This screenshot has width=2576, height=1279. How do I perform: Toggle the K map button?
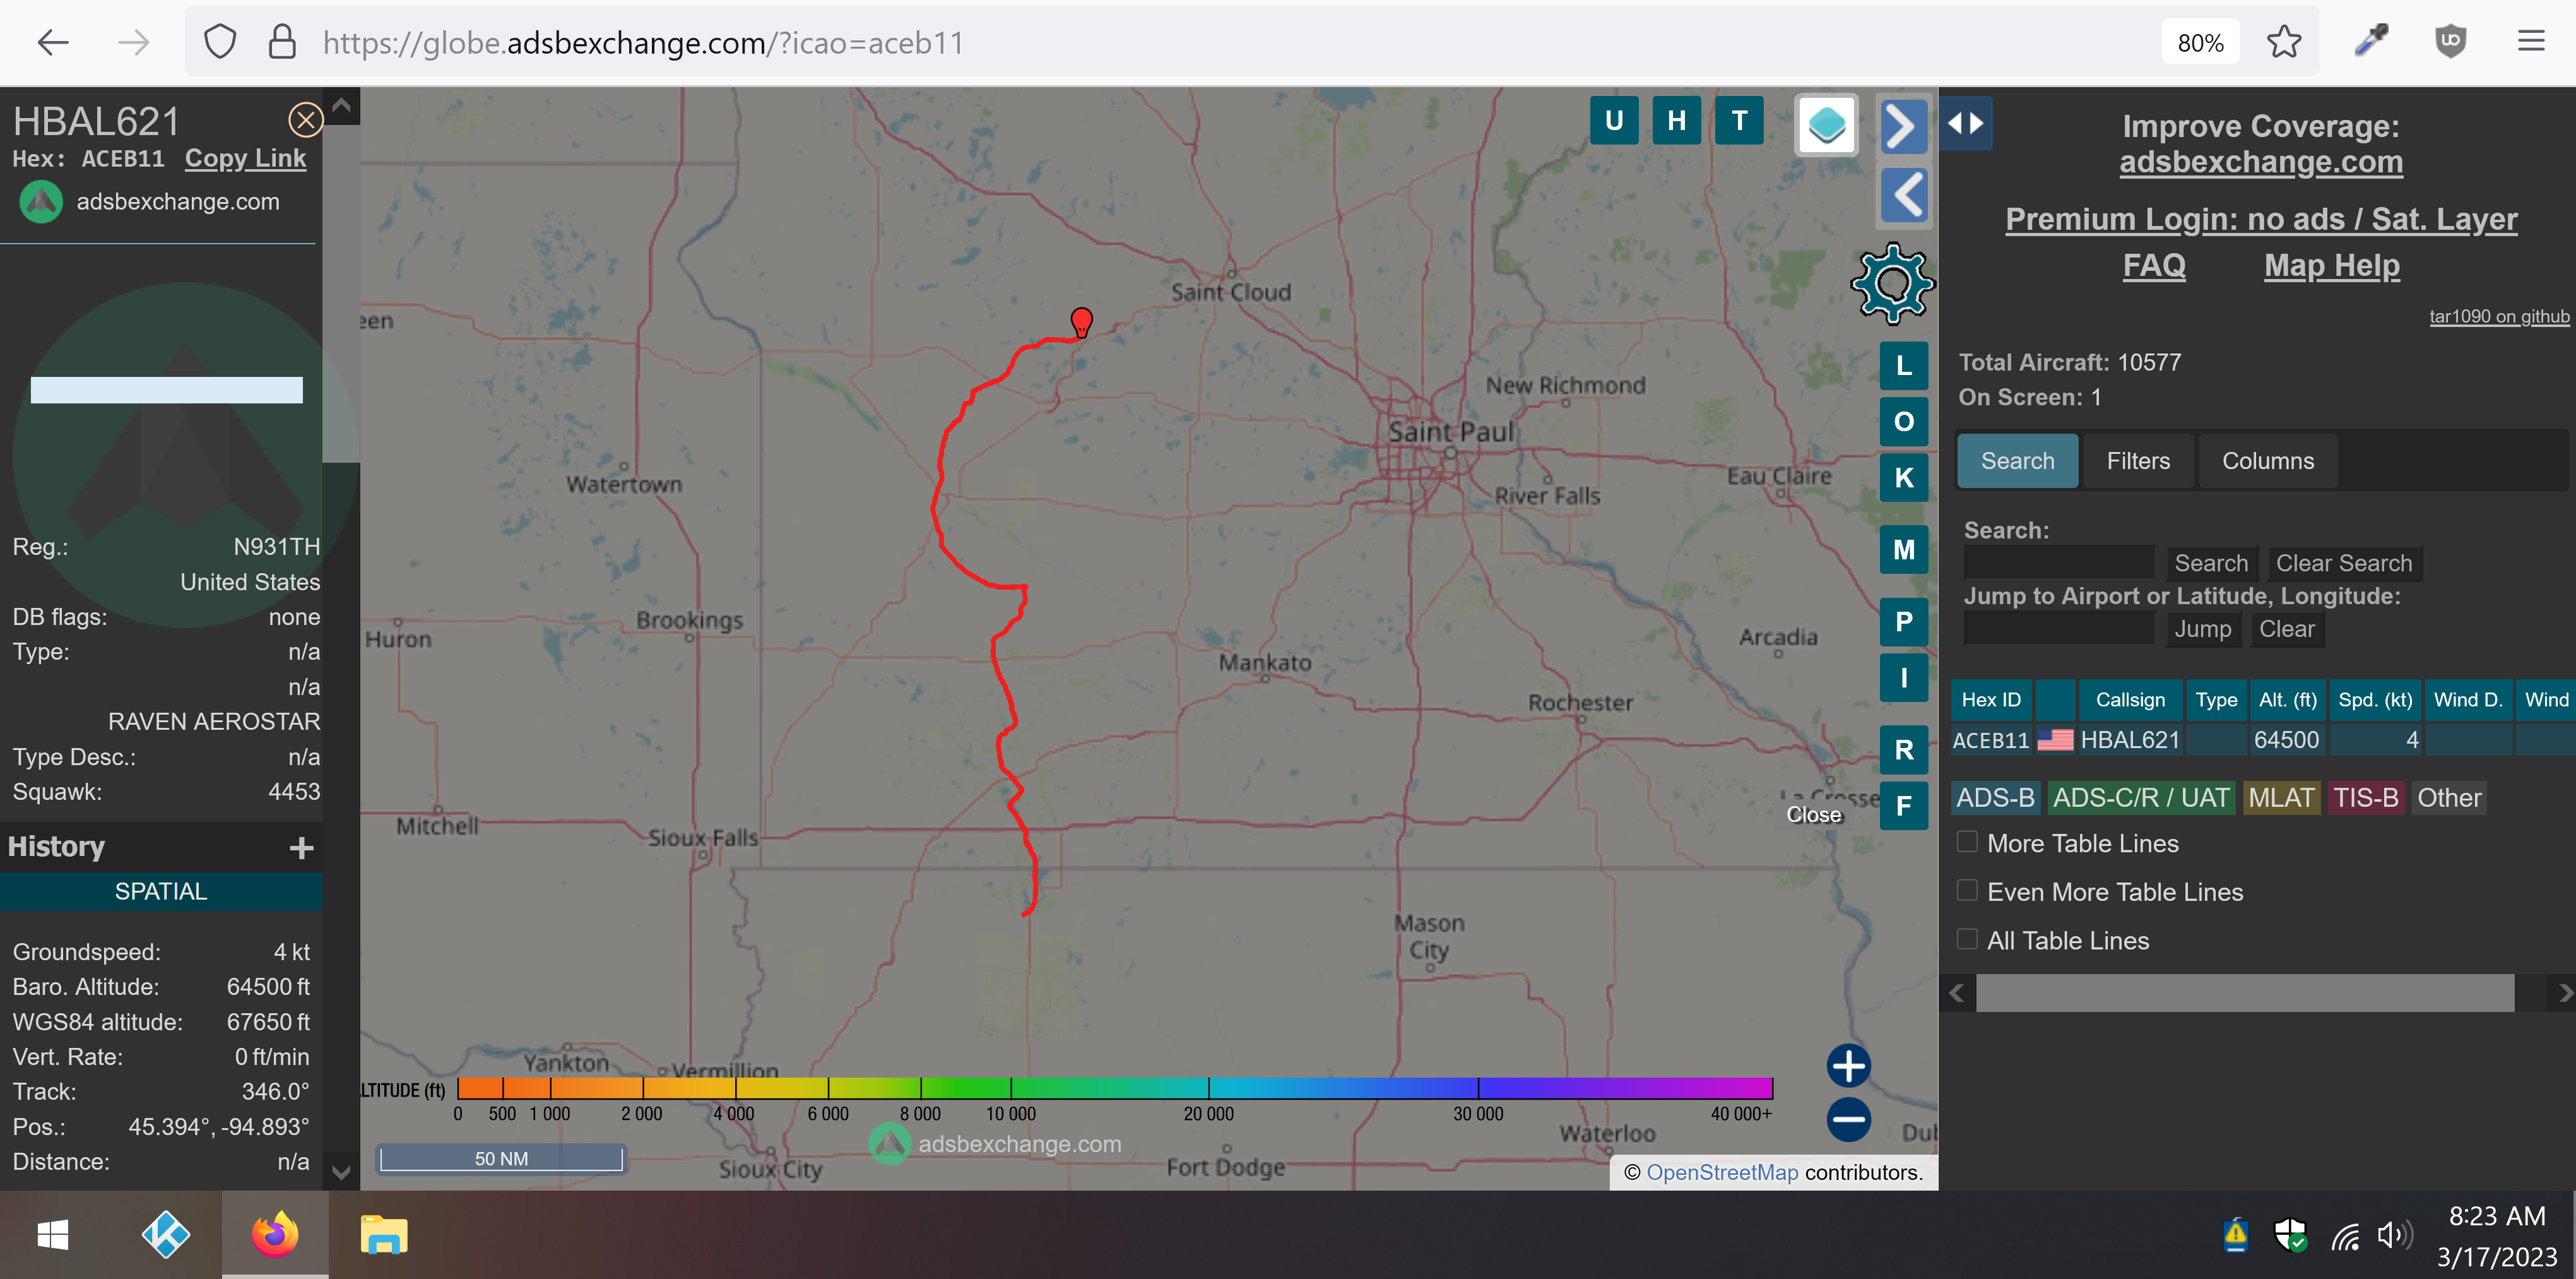[1904, 478]
